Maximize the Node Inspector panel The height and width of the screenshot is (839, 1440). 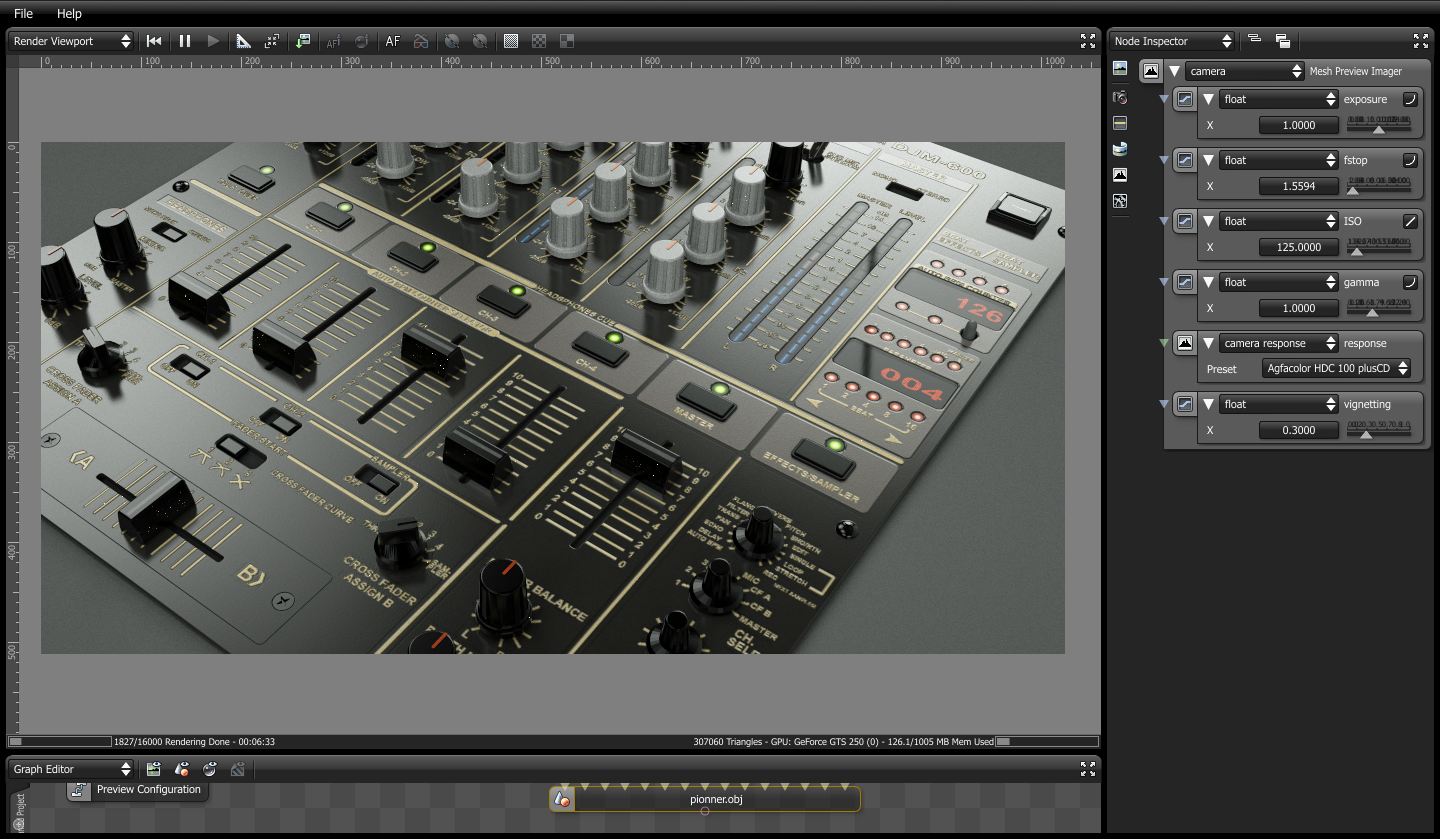click(x=1421, y=41)
